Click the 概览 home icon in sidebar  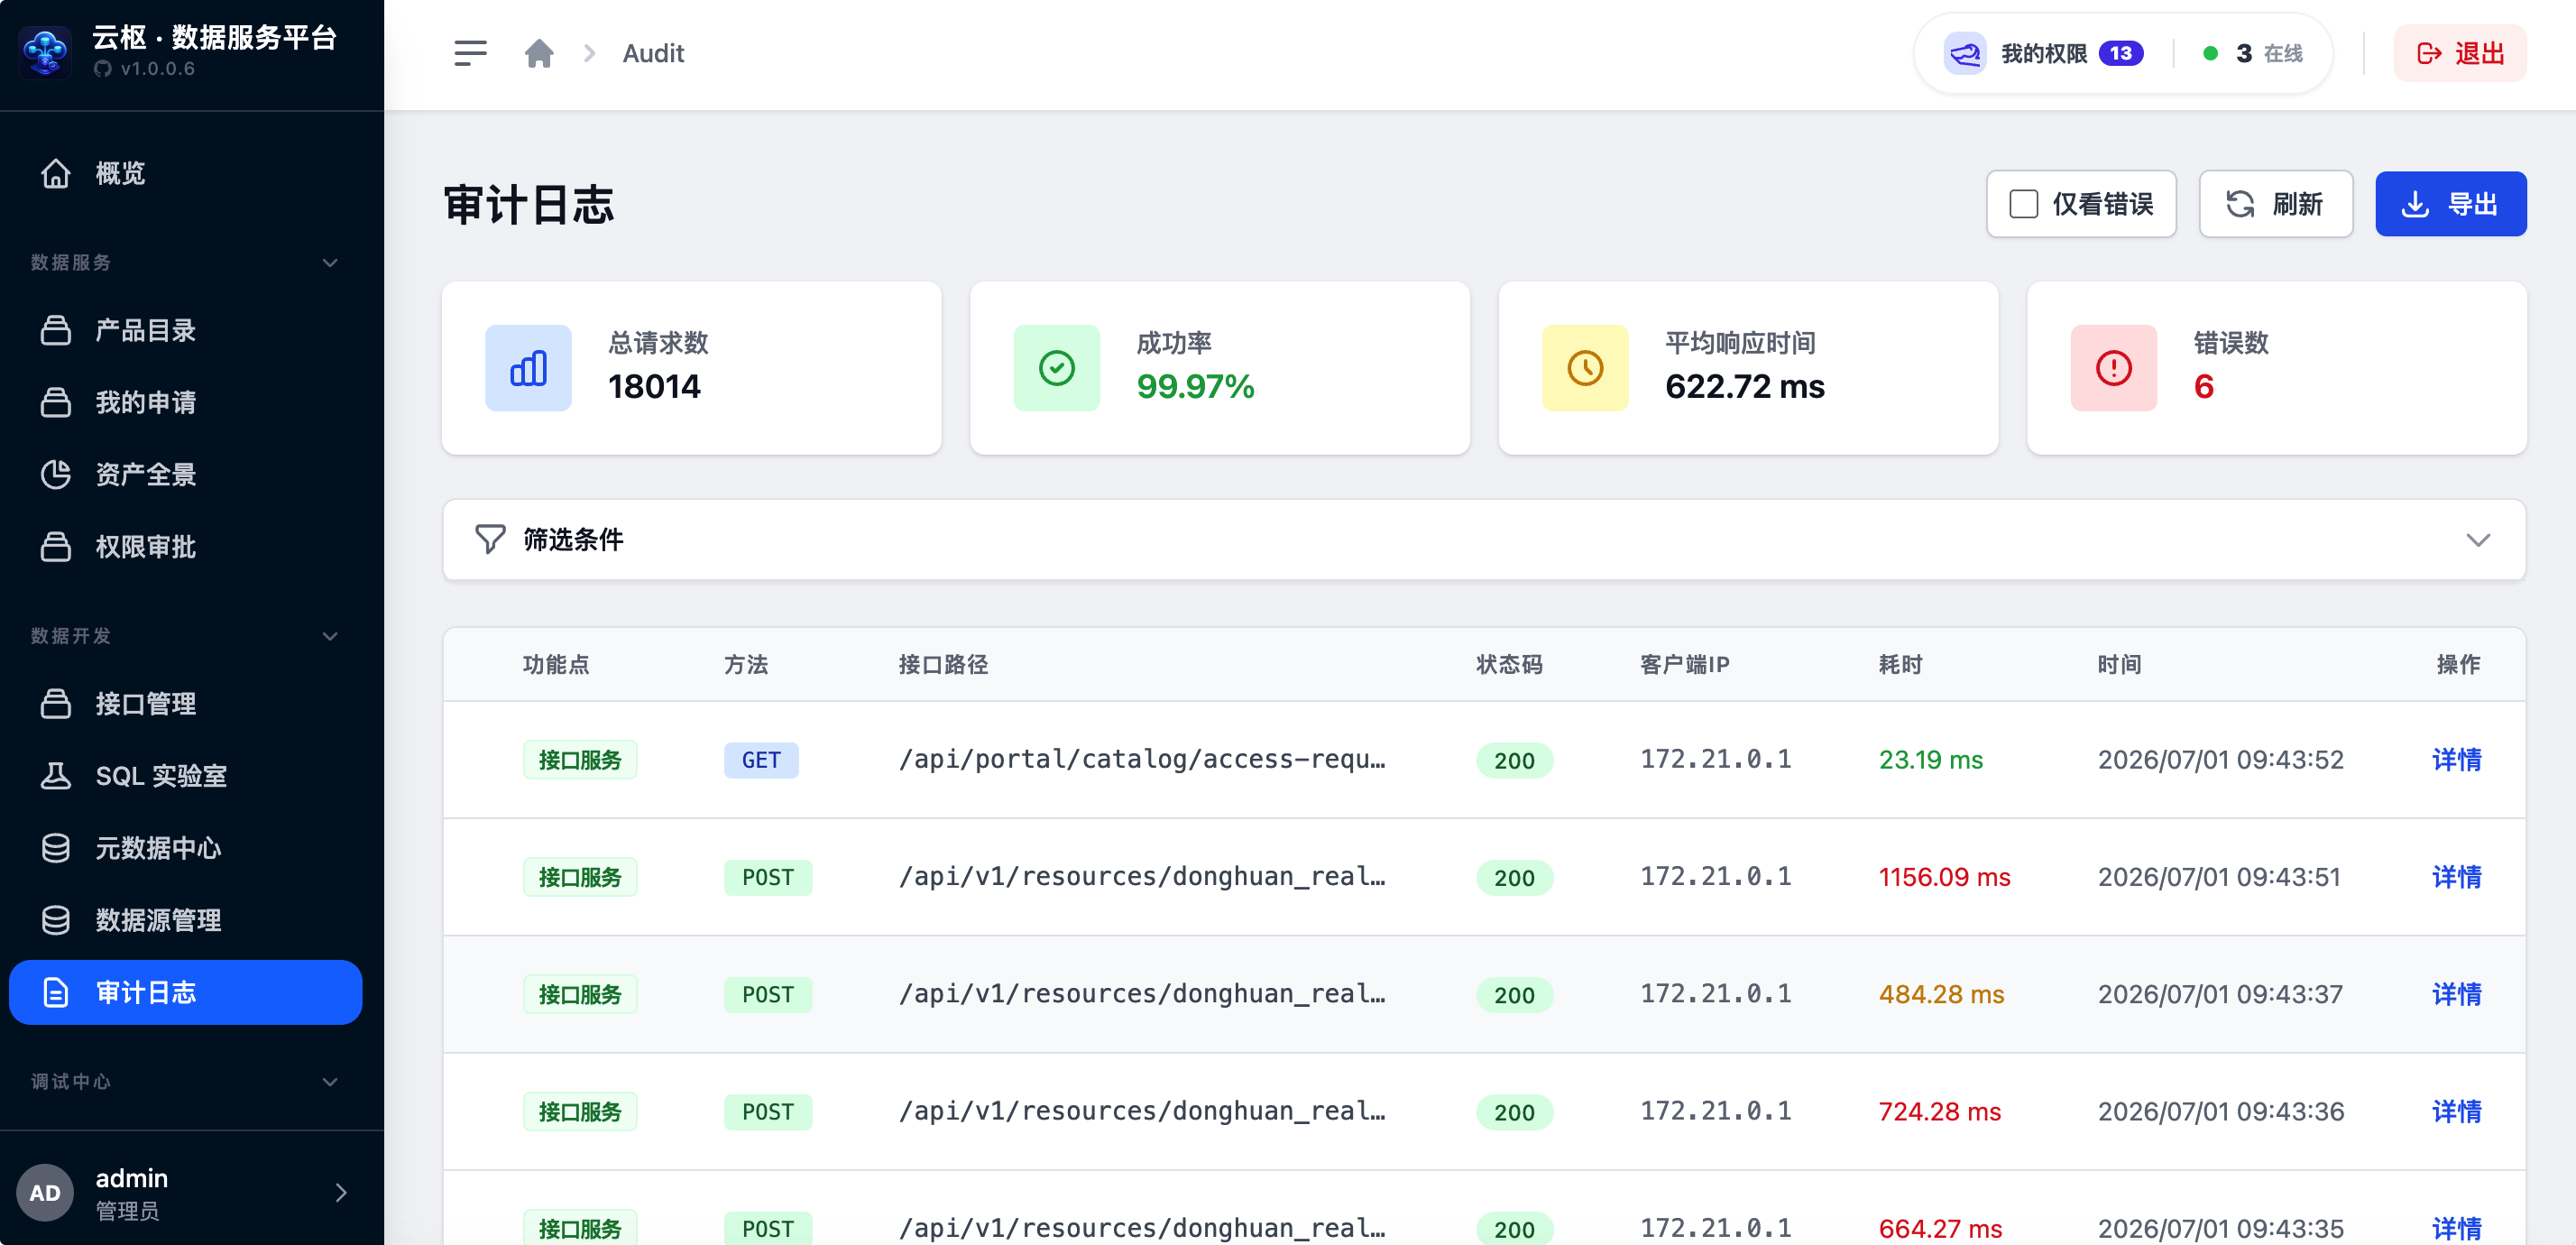coord(56,173)
